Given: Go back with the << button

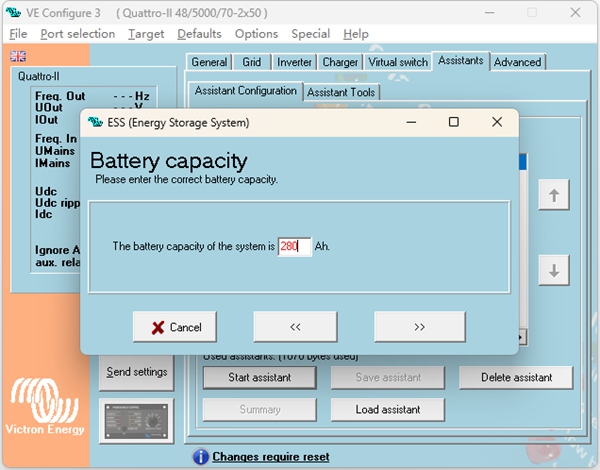Looking at the screenshot, I should 295,327.
